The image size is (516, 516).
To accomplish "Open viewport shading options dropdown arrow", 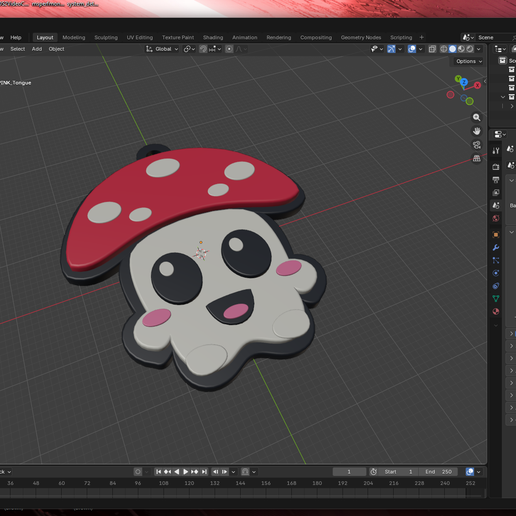I will coord(479,49).
